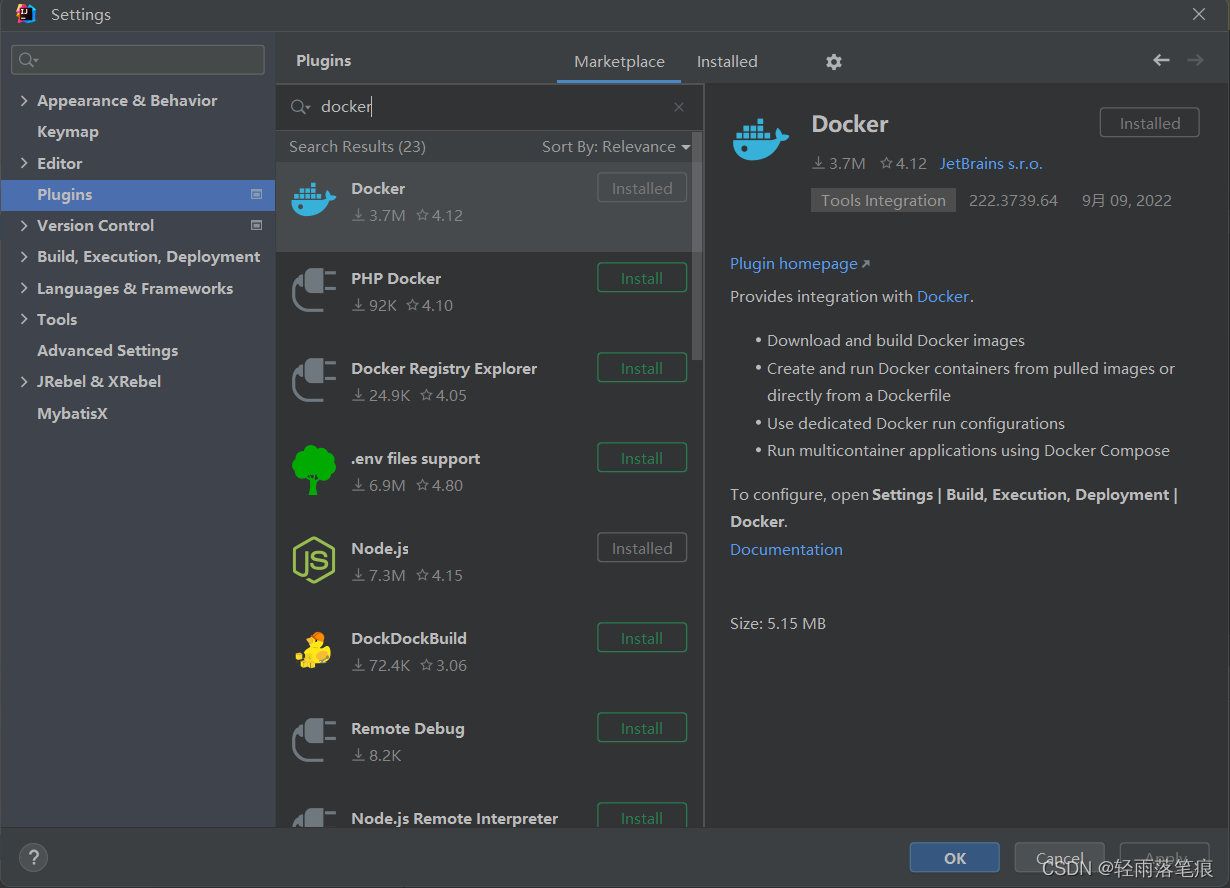Open help with the question mark button
This screenshot has height=888, width=1230.
point(33,857)
